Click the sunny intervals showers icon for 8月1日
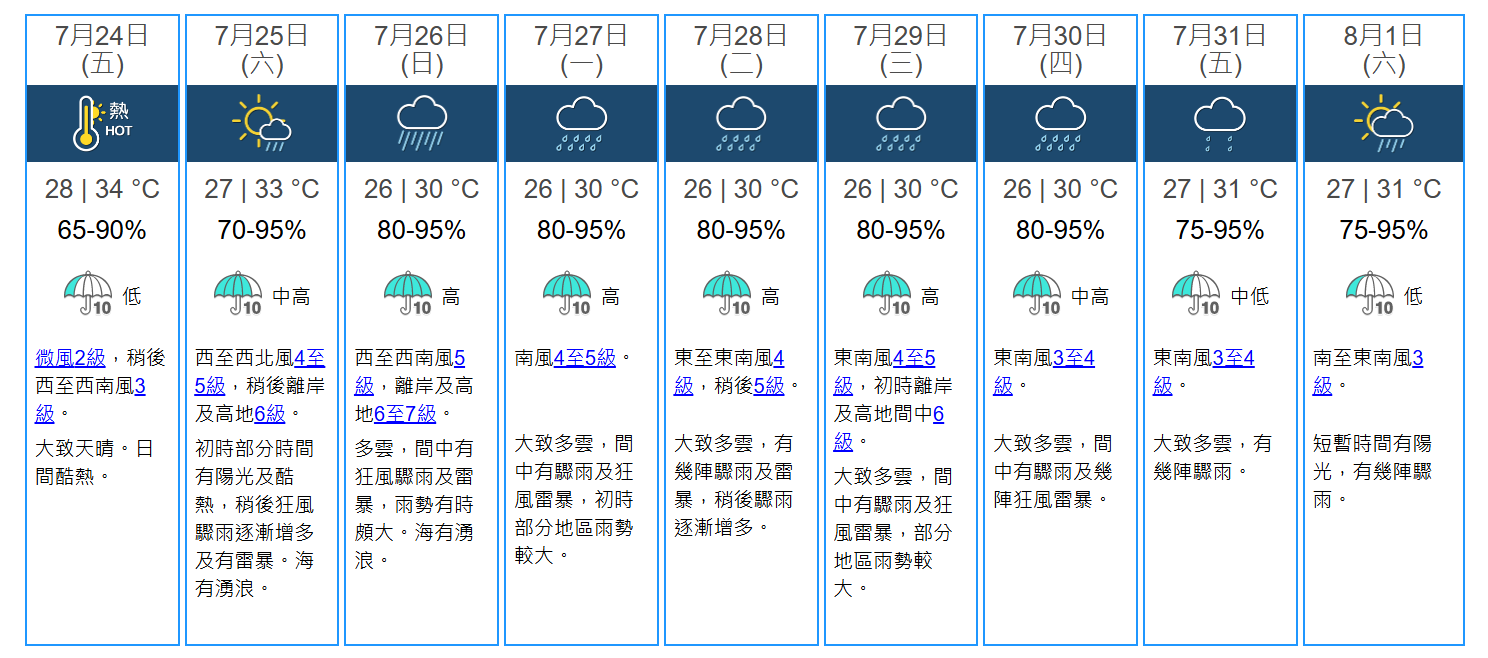 (1383, 123)
